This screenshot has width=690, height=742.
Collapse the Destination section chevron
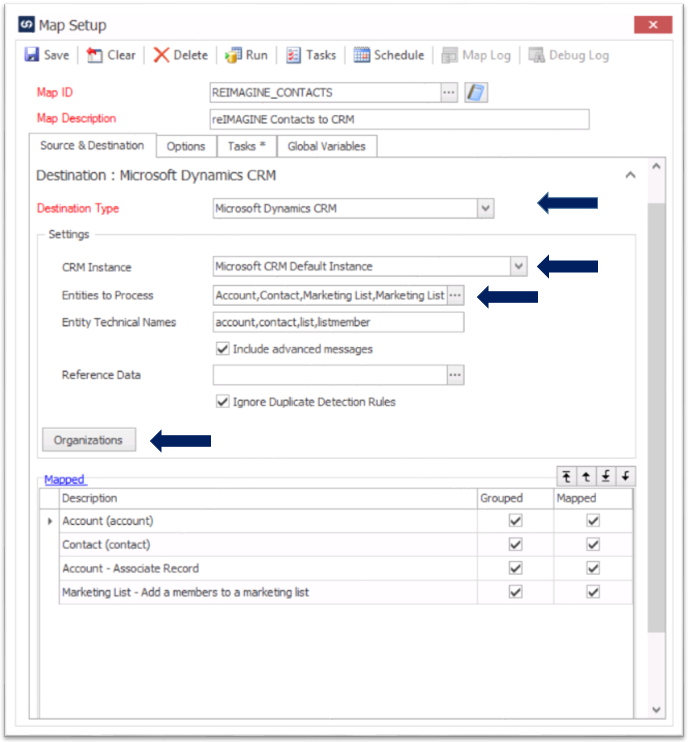[x=630, y=175]
